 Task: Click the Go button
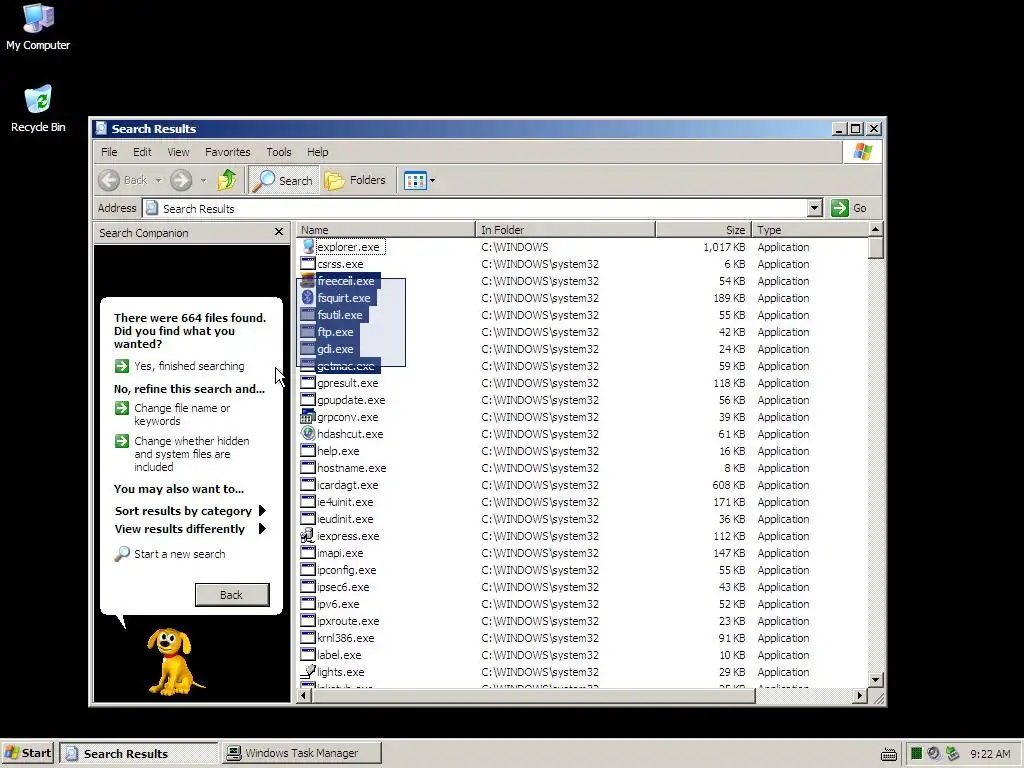[850, 208]
